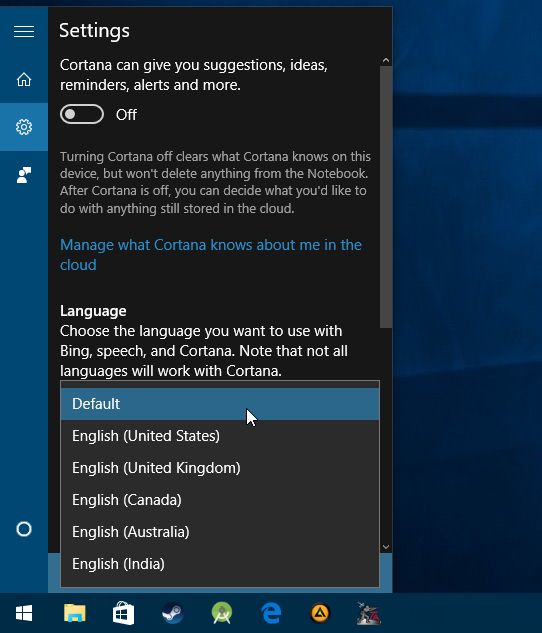Open the Windows Store from taskbar
The height and width of the screenshot is (633, 542).
pos(123,613)
